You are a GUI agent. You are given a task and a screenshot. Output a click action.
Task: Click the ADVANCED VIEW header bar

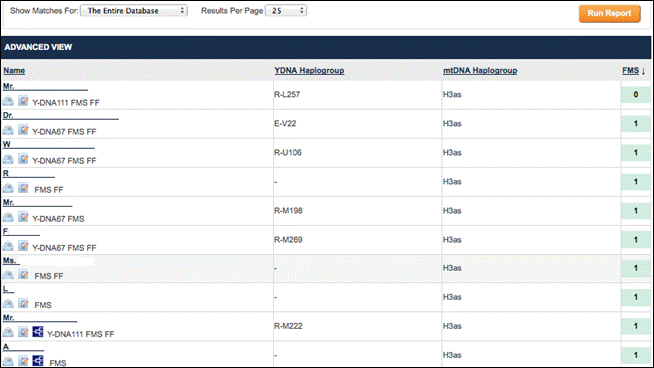coord(326,47)
